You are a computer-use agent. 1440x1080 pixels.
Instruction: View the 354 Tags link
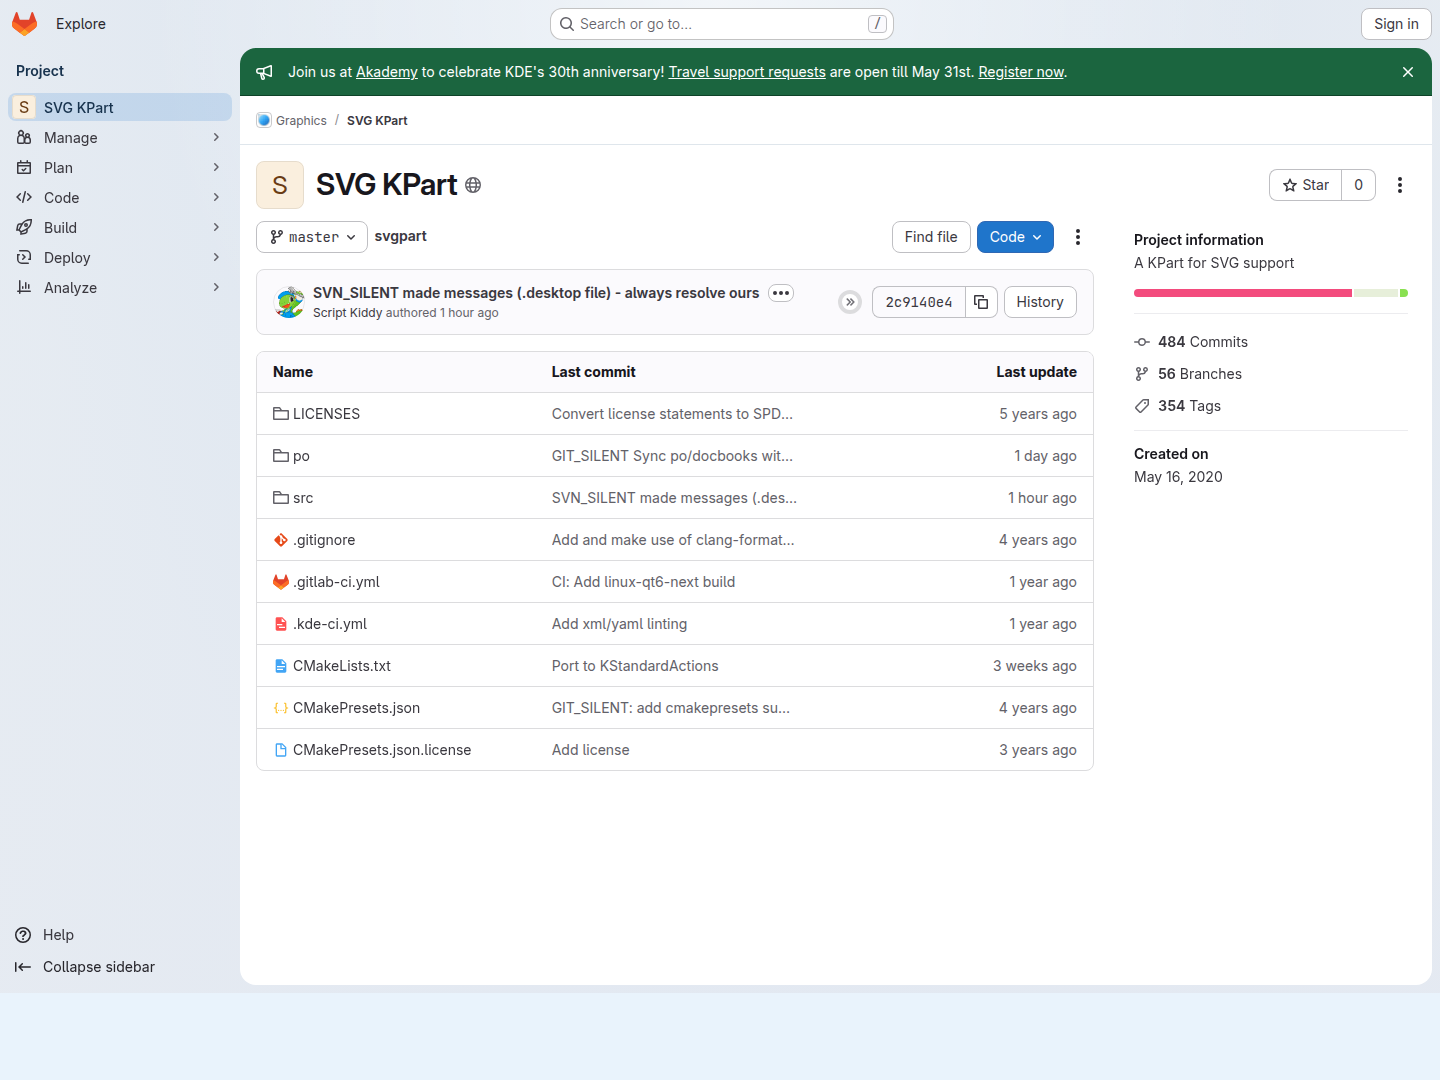click(x=1190, y=406)
